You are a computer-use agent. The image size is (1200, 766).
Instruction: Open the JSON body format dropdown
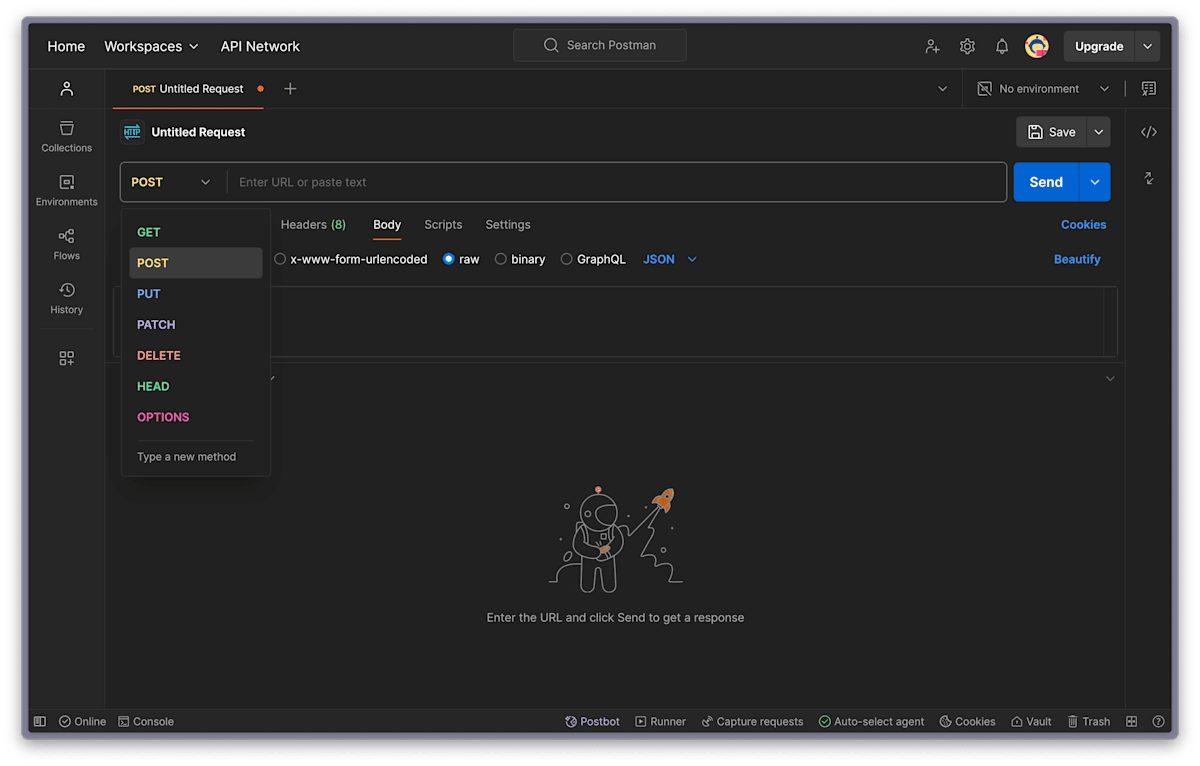670,259
